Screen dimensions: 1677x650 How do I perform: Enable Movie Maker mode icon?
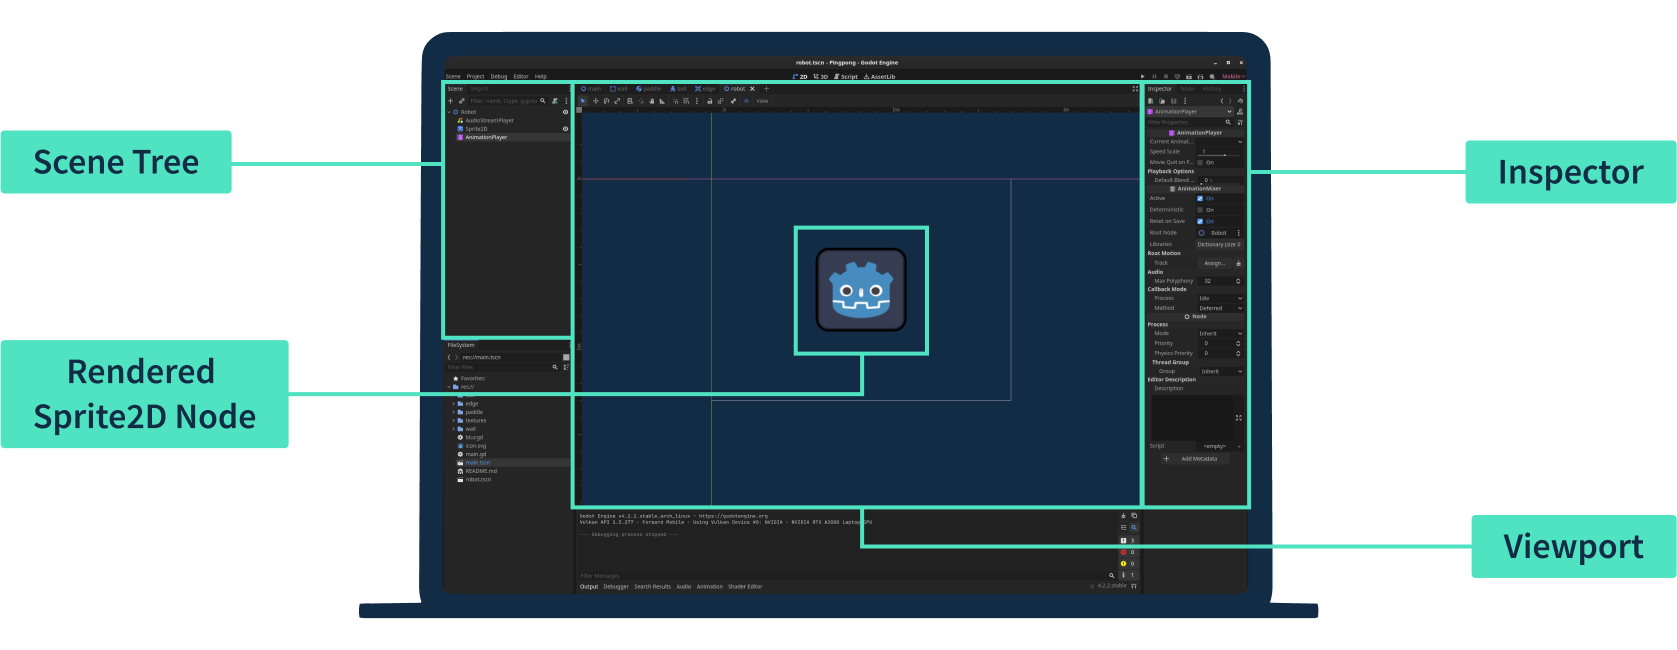pos(1212,76)
